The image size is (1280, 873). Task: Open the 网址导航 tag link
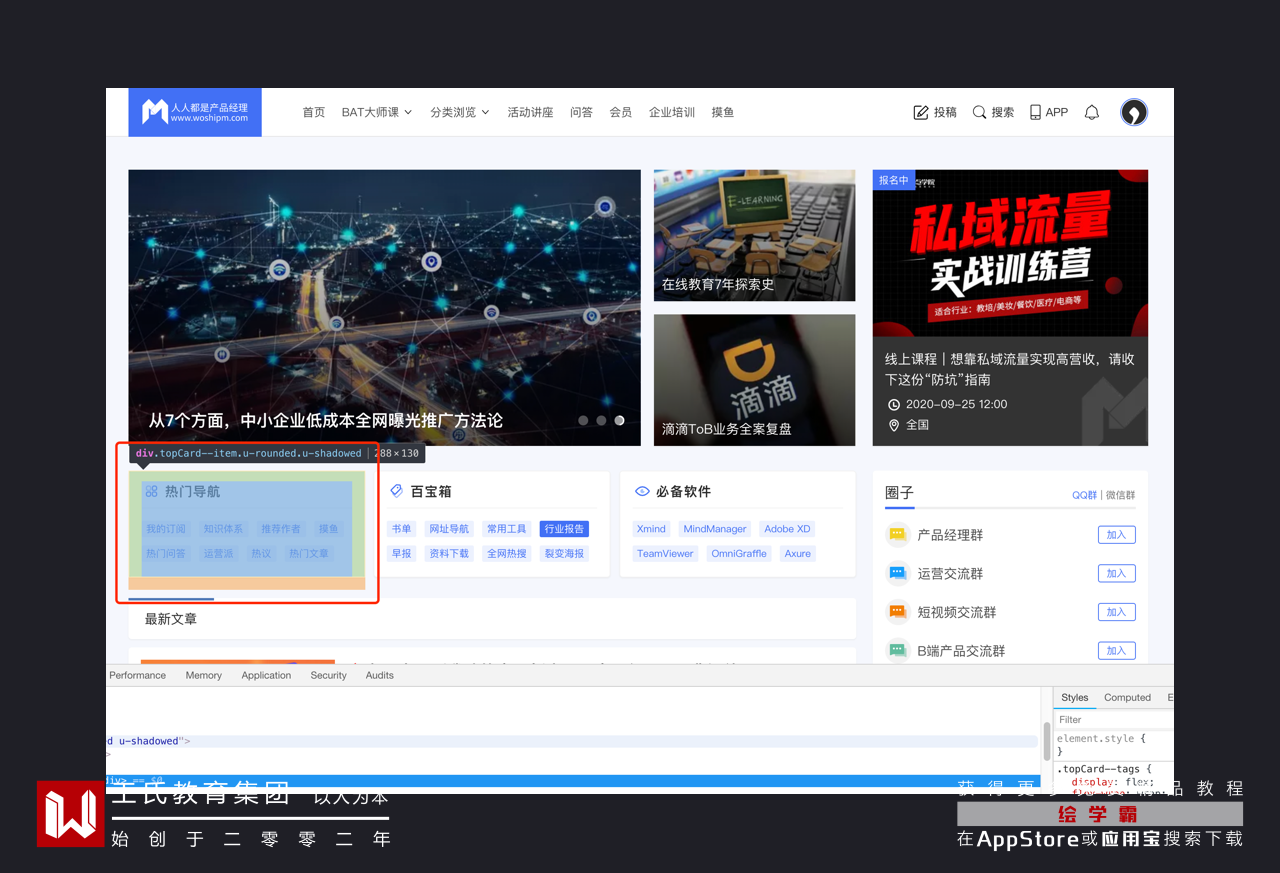pyautogui.click(x=448, y=529)
